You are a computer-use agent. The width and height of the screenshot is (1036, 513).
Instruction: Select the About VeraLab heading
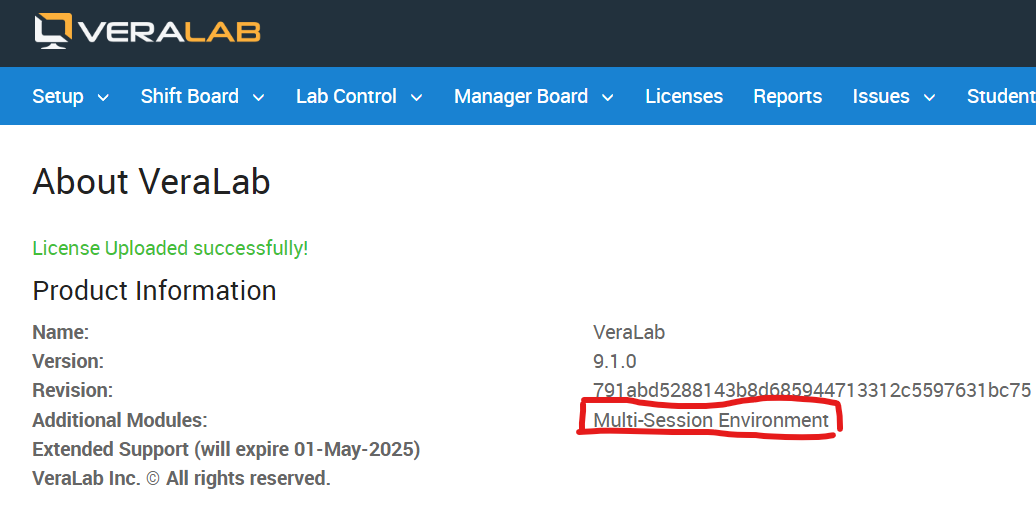click(151, 181)
